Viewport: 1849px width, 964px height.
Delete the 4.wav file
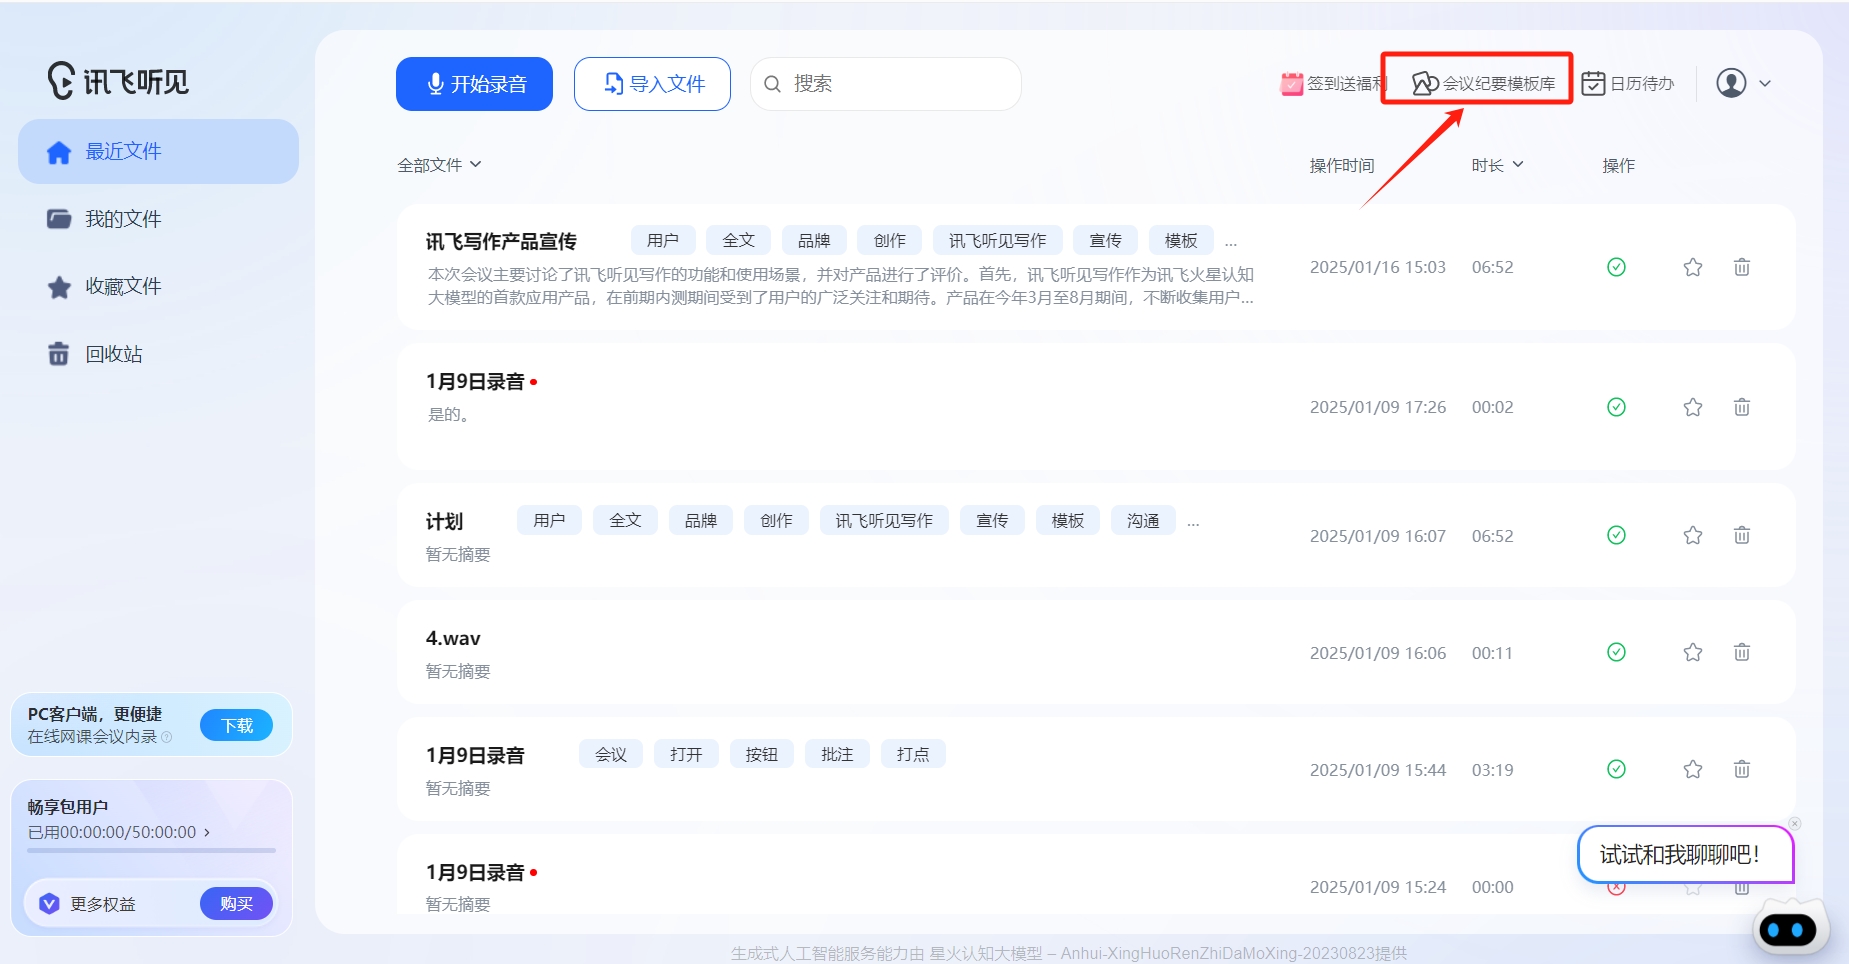(x=1742, y=652)
